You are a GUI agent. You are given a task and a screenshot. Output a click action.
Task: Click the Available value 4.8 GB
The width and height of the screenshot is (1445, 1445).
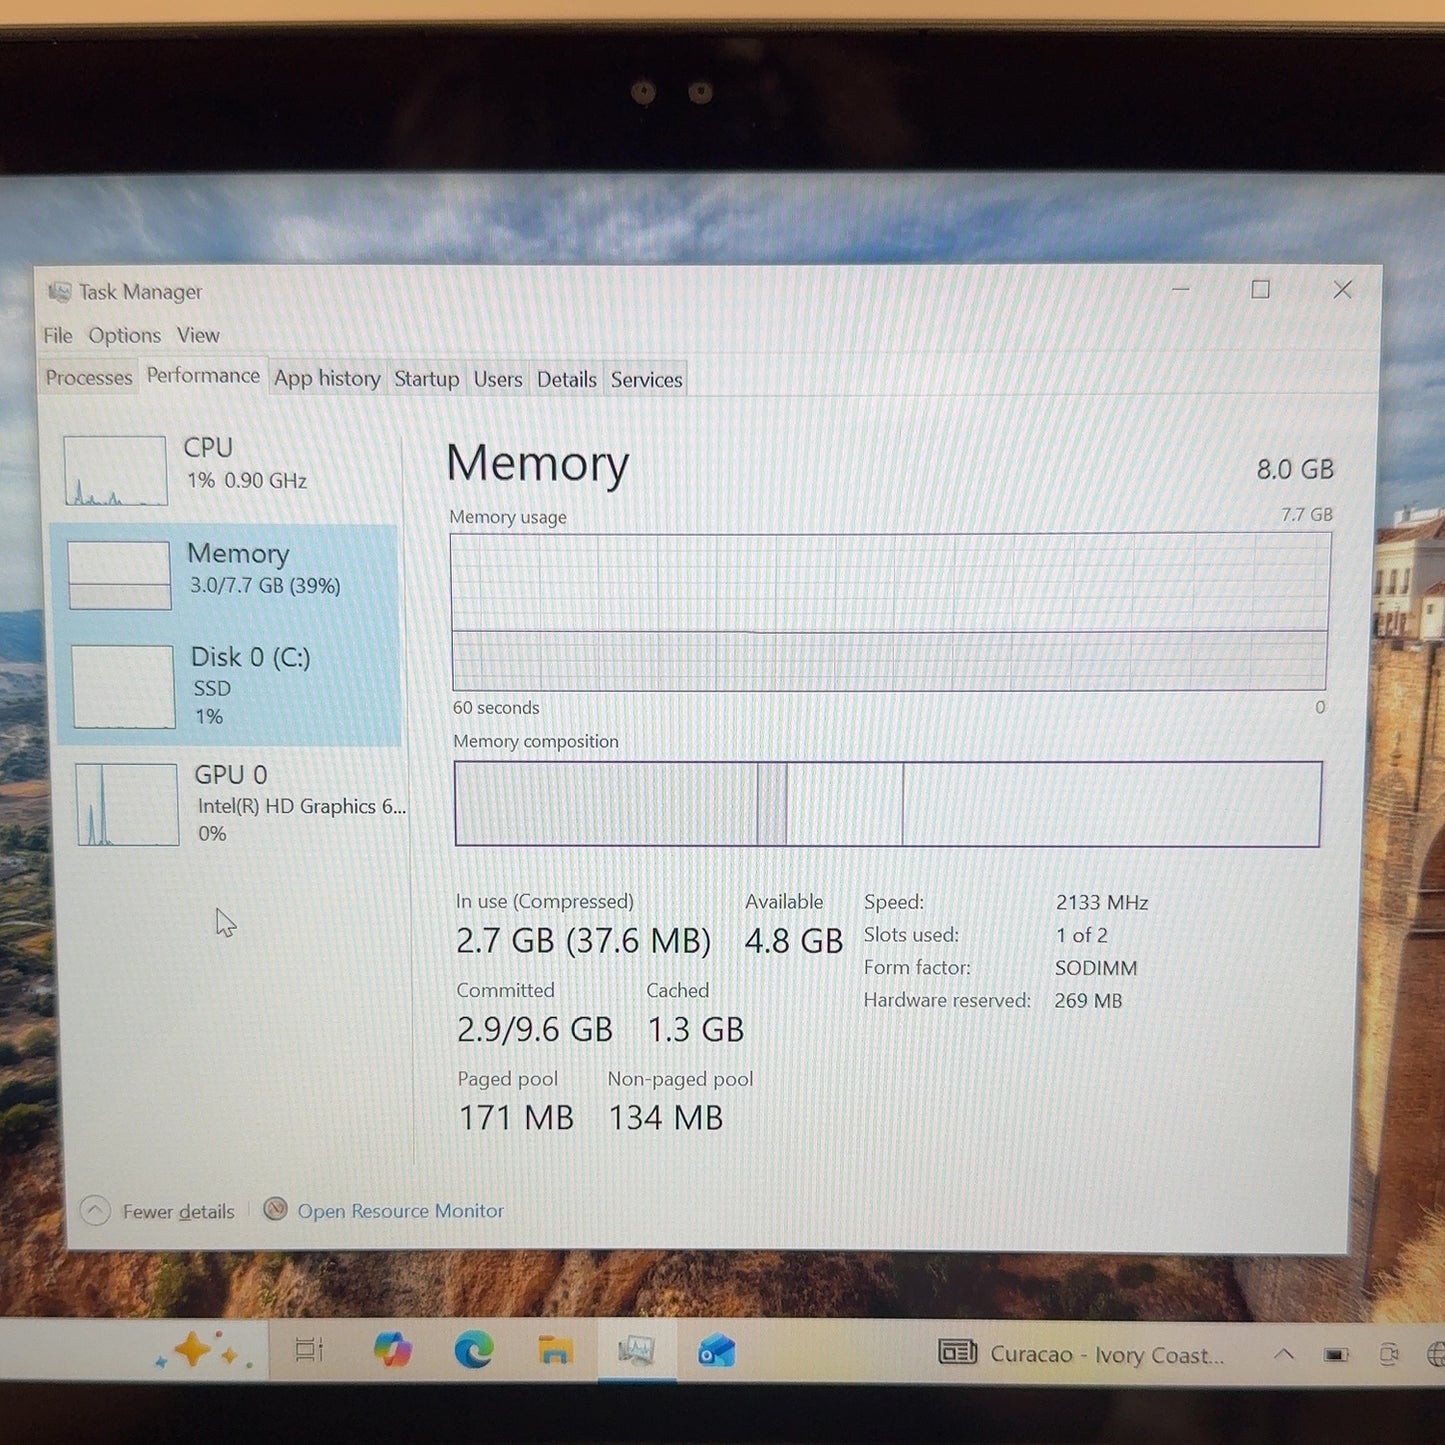click(x=794, y=941)
